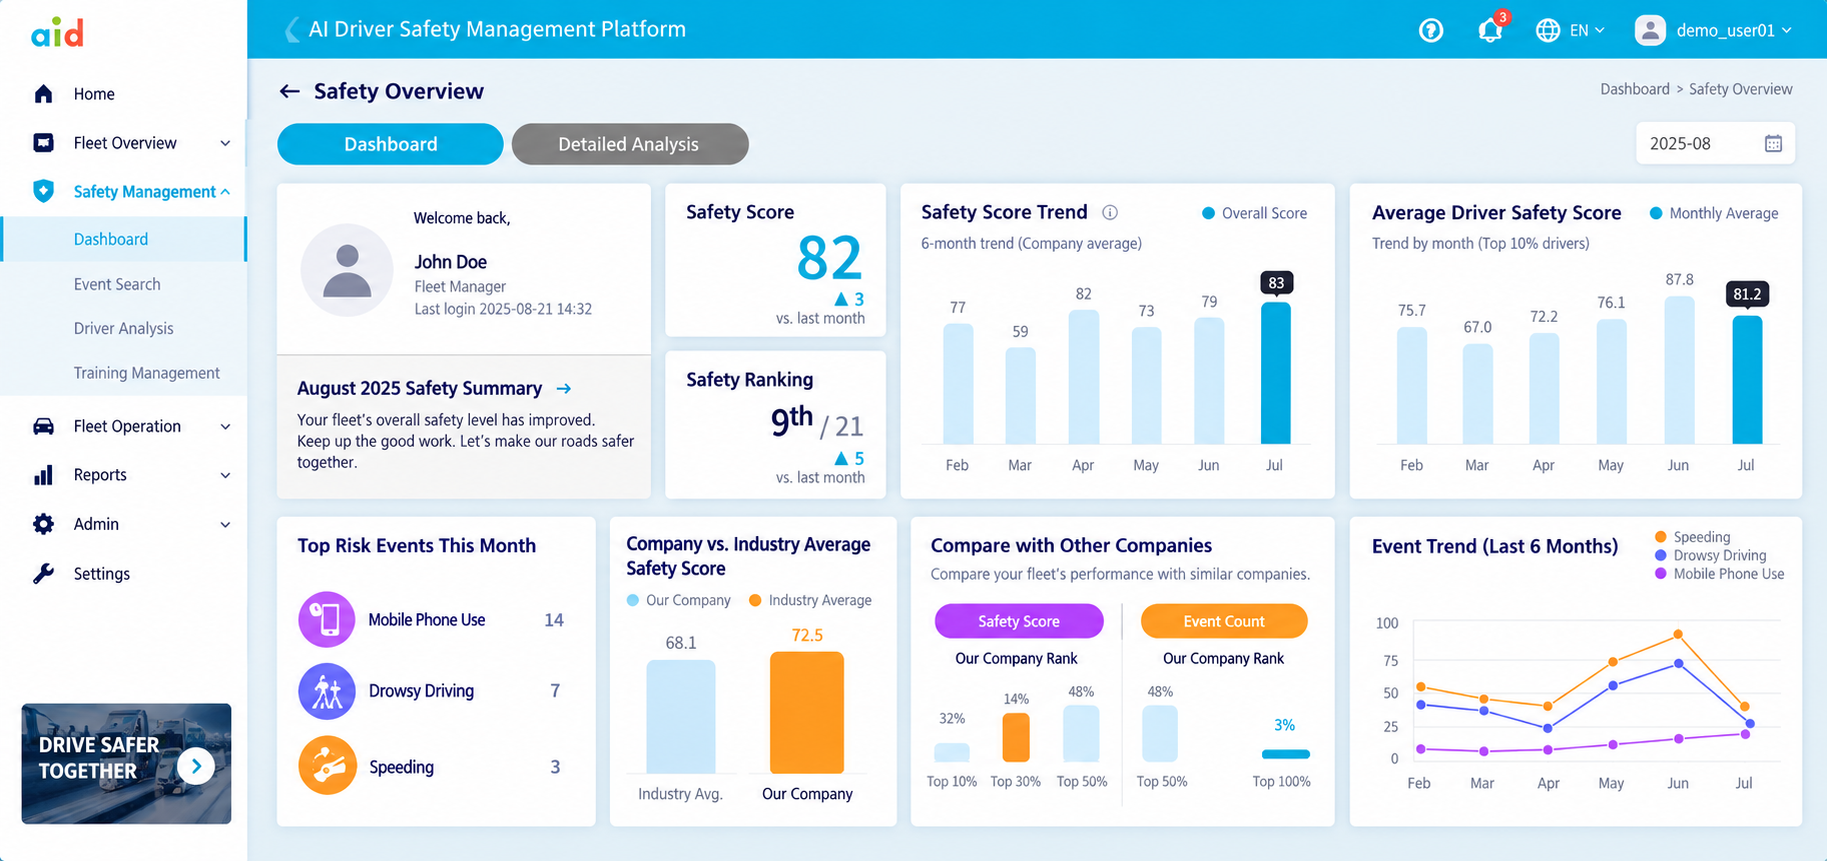Click the back arrow beside Safety Overview

(290, 91)
